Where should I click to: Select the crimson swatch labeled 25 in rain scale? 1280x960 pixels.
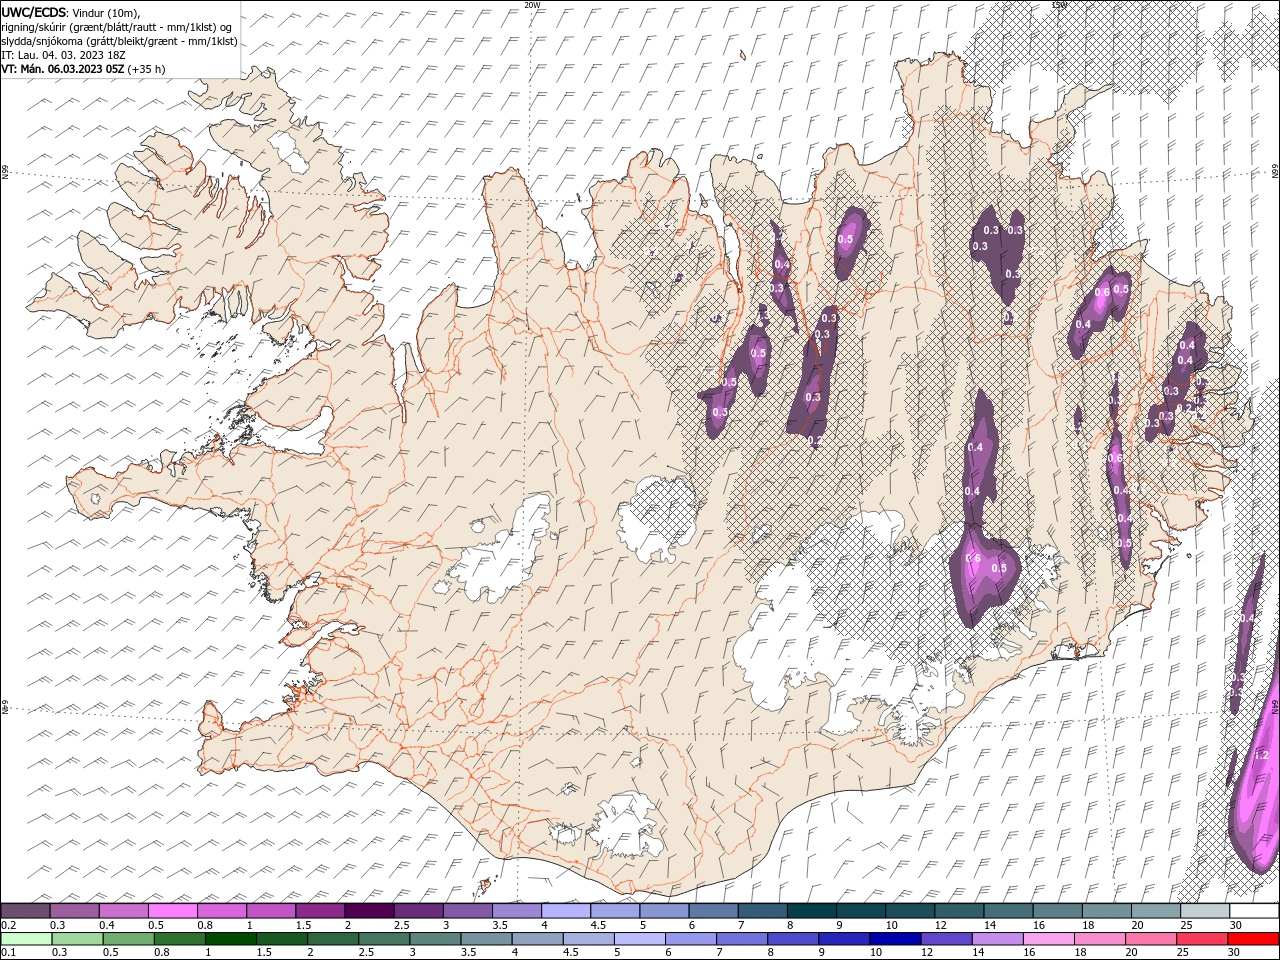(x=1200, y=939)
